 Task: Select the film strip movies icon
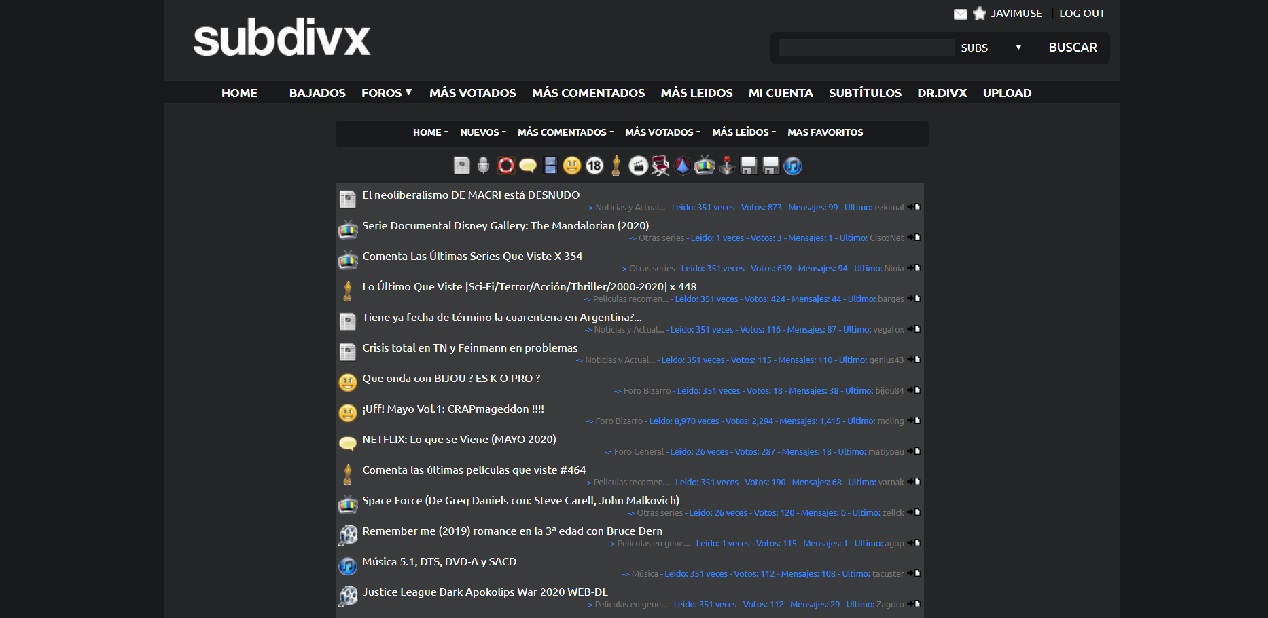tap(550, 165)
